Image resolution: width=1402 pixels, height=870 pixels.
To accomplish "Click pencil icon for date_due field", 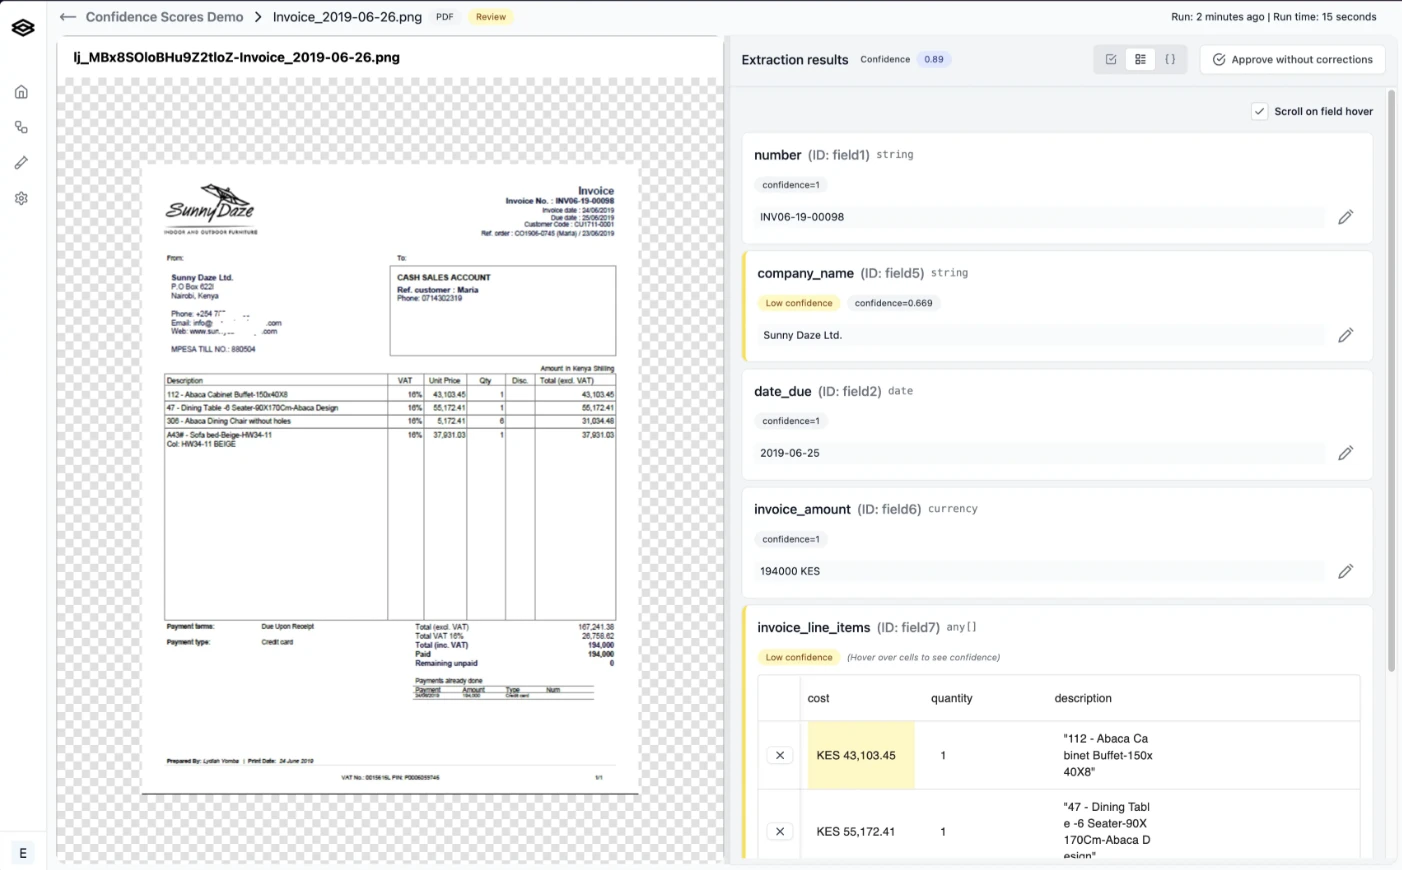I will 1345,453.
